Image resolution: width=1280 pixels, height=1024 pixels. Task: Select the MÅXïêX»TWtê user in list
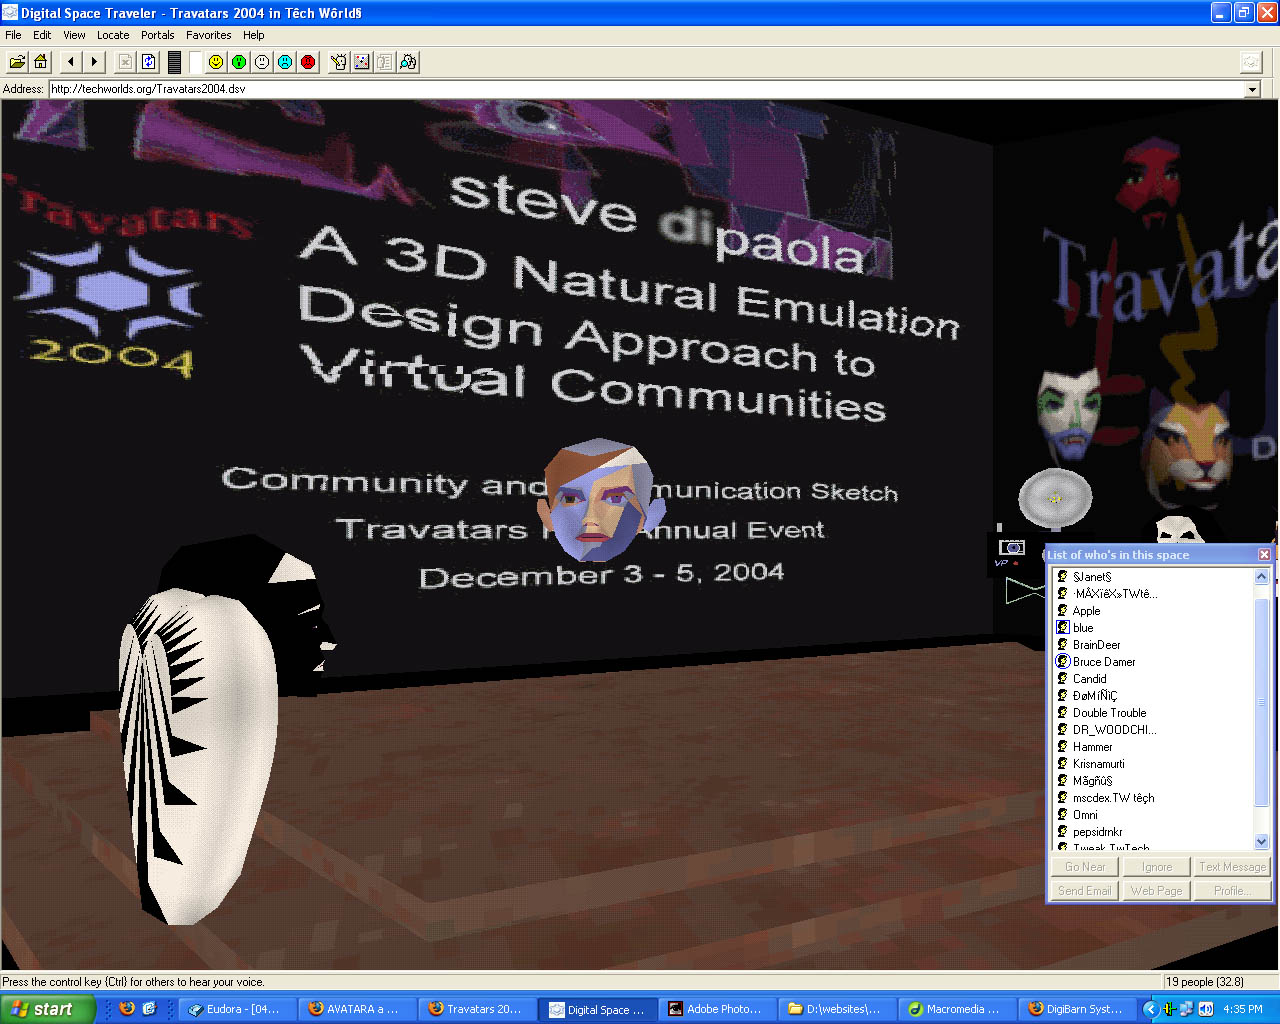point(1115,594)
